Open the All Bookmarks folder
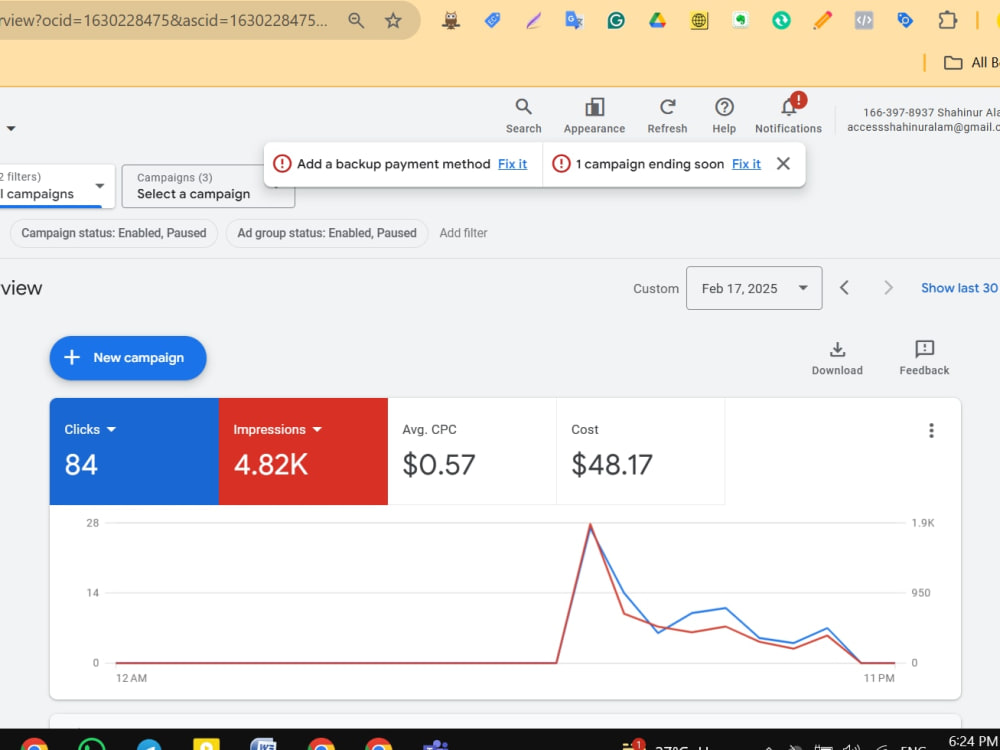 971,62
